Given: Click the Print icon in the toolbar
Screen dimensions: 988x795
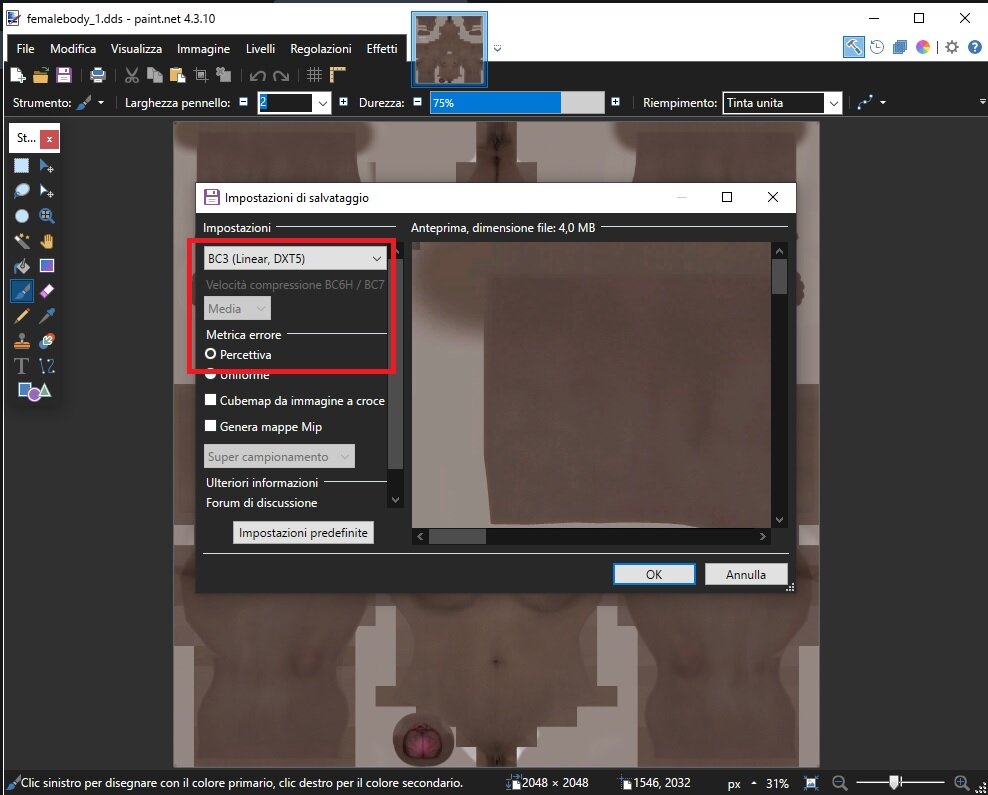Looking at the screenshot, I should tap(98, 76).
